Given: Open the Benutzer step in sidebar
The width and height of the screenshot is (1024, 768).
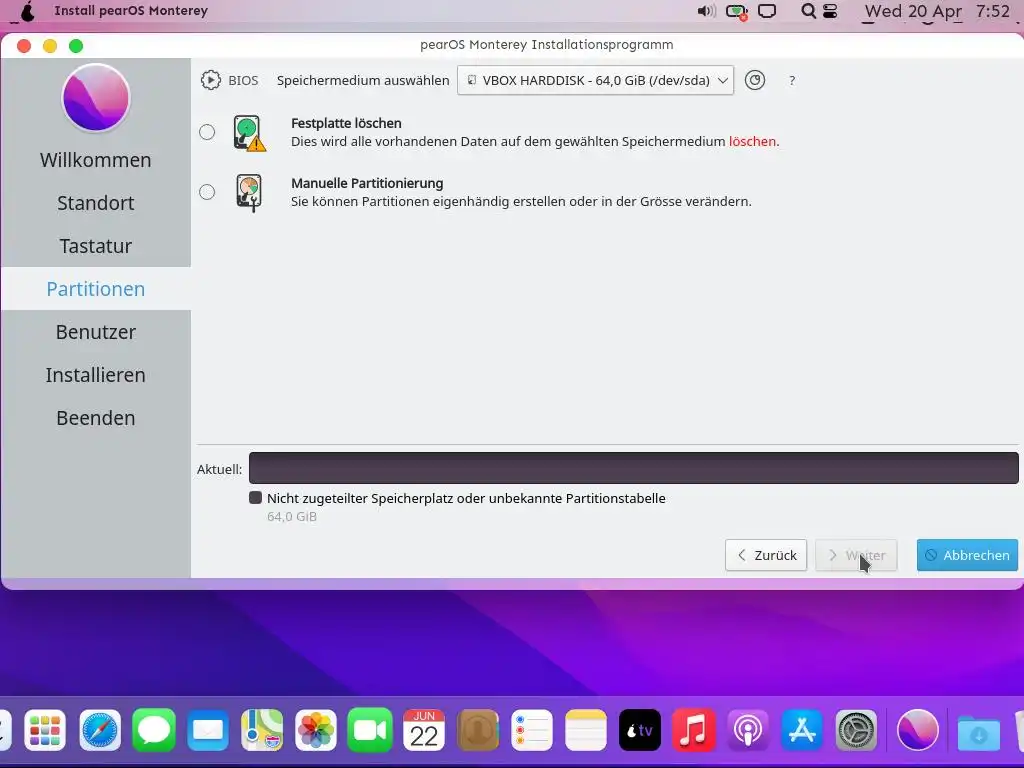Looking at the screenshot, I should point(95,332).
